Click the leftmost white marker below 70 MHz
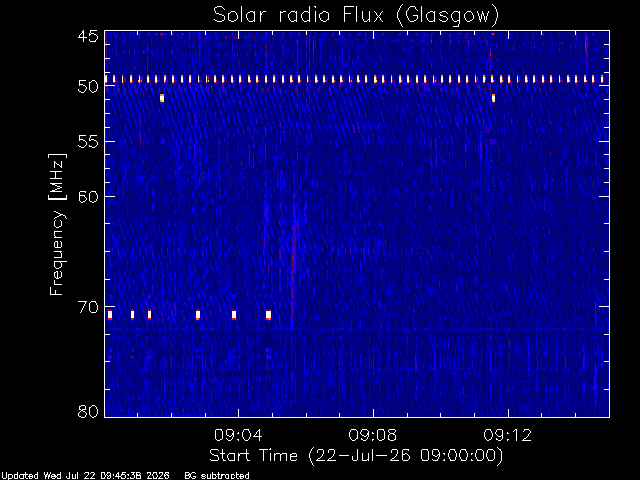Image resolution: width=640 pixels, height=480 pixels. coord(110,315)
